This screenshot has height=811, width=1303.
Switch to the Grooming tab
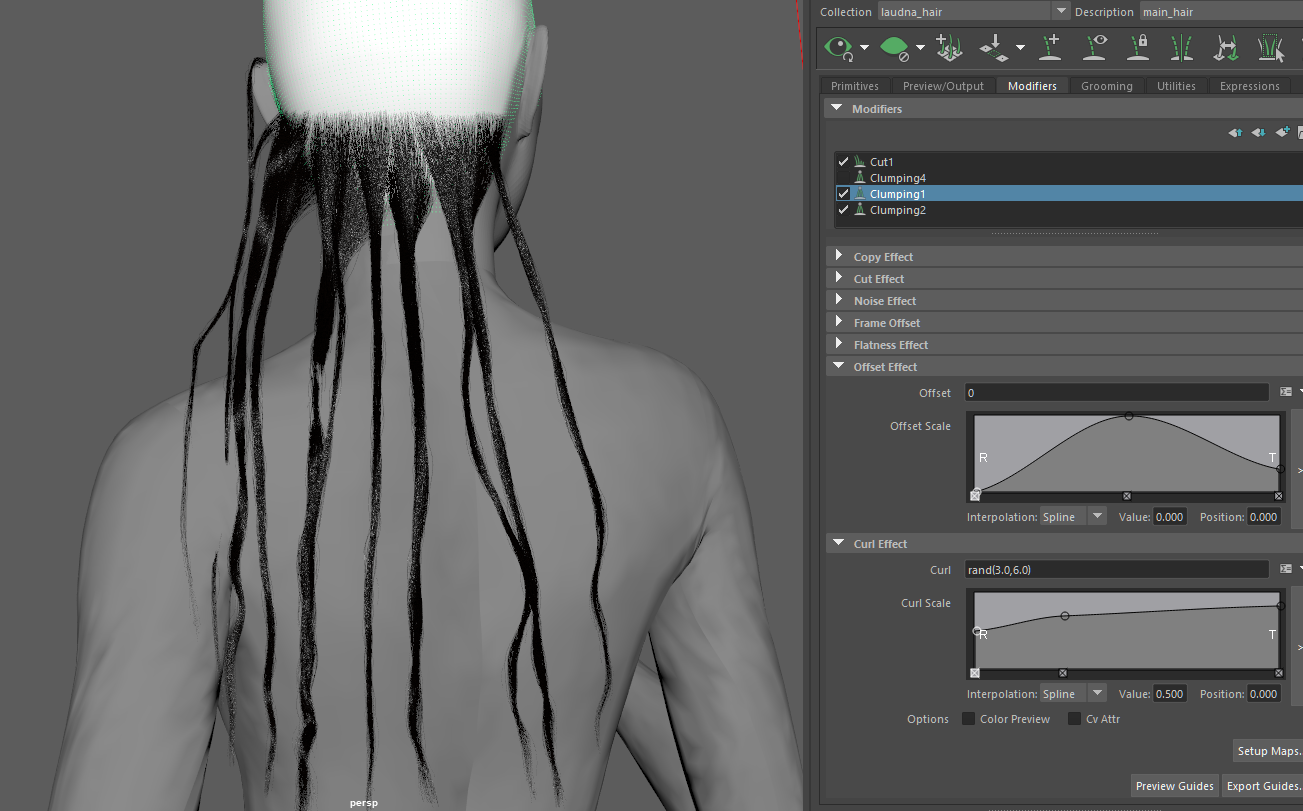(1106, 86)
